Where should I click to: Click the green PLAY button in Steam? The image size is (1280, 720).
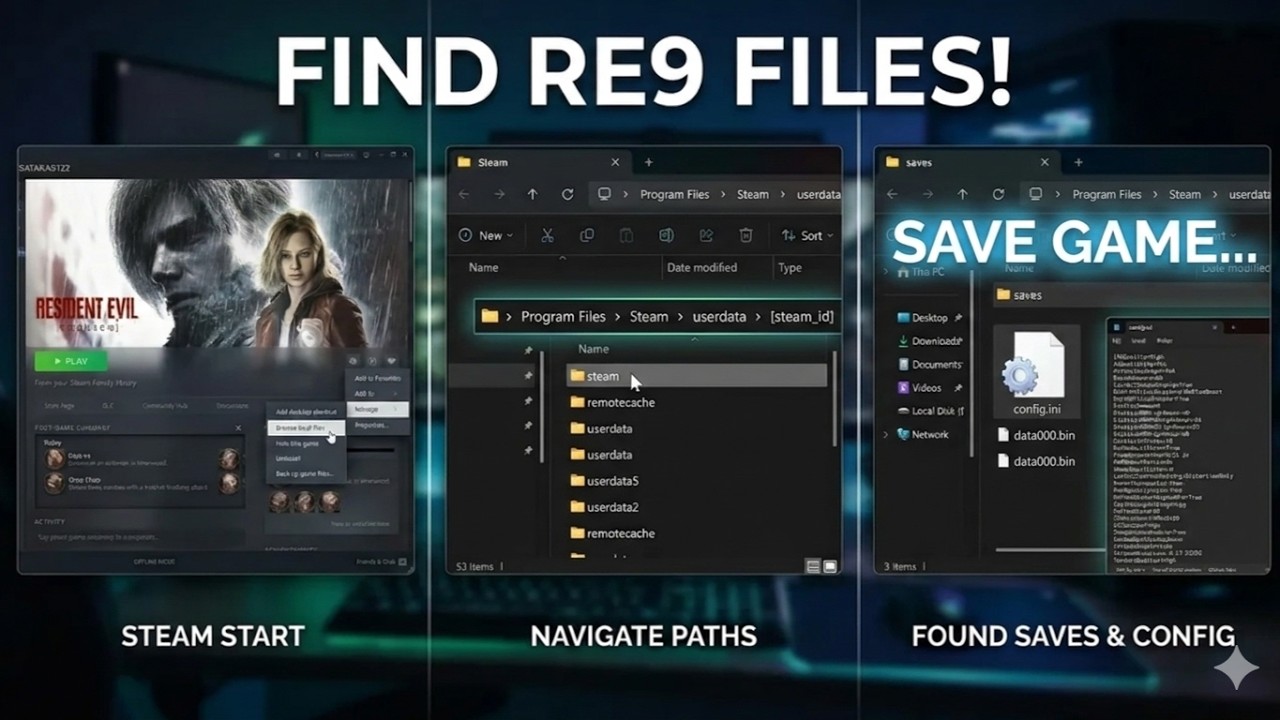71,361
